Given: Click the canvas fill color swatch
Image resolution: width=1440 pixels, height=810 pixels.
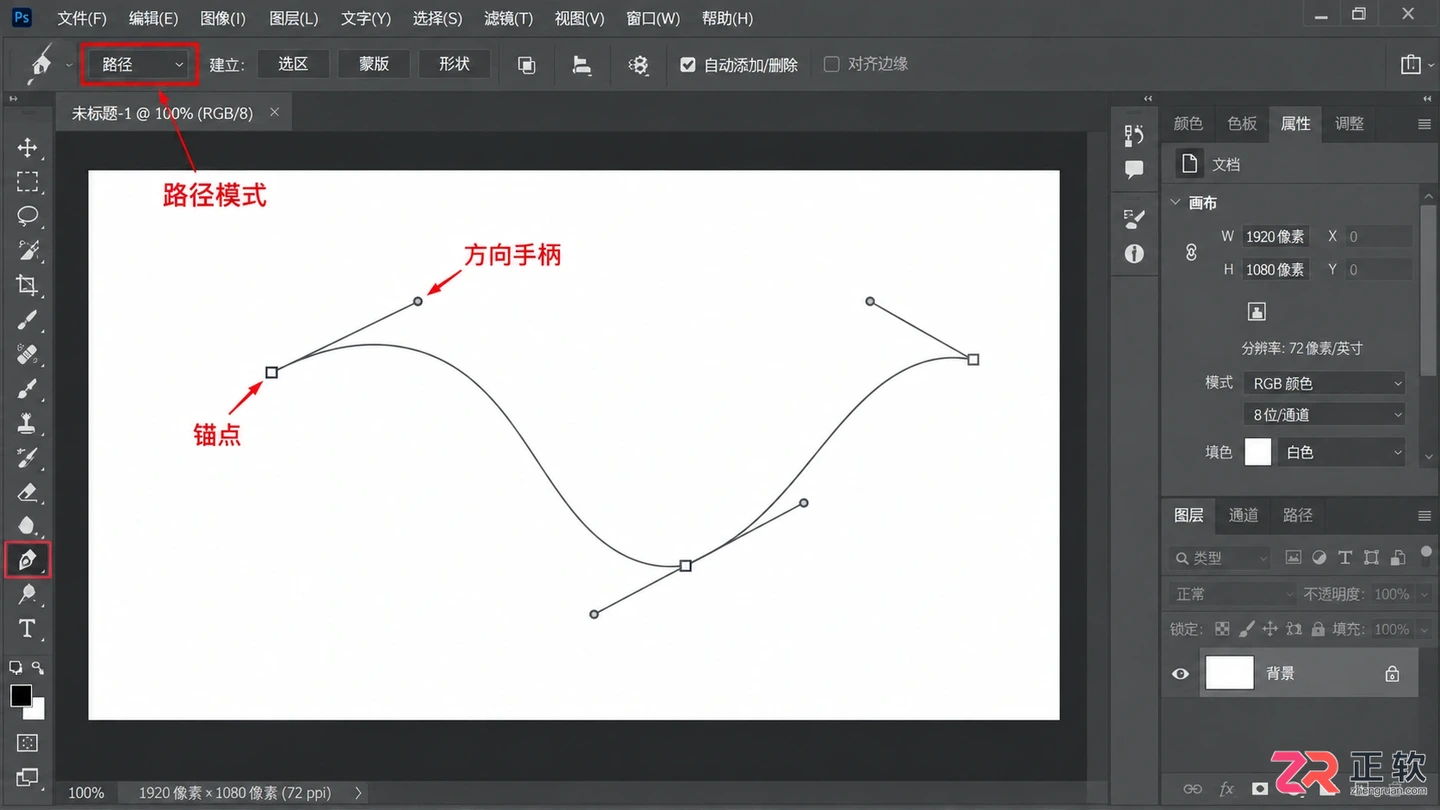Looking at the screenshot, I should (x=1258, y=452).
